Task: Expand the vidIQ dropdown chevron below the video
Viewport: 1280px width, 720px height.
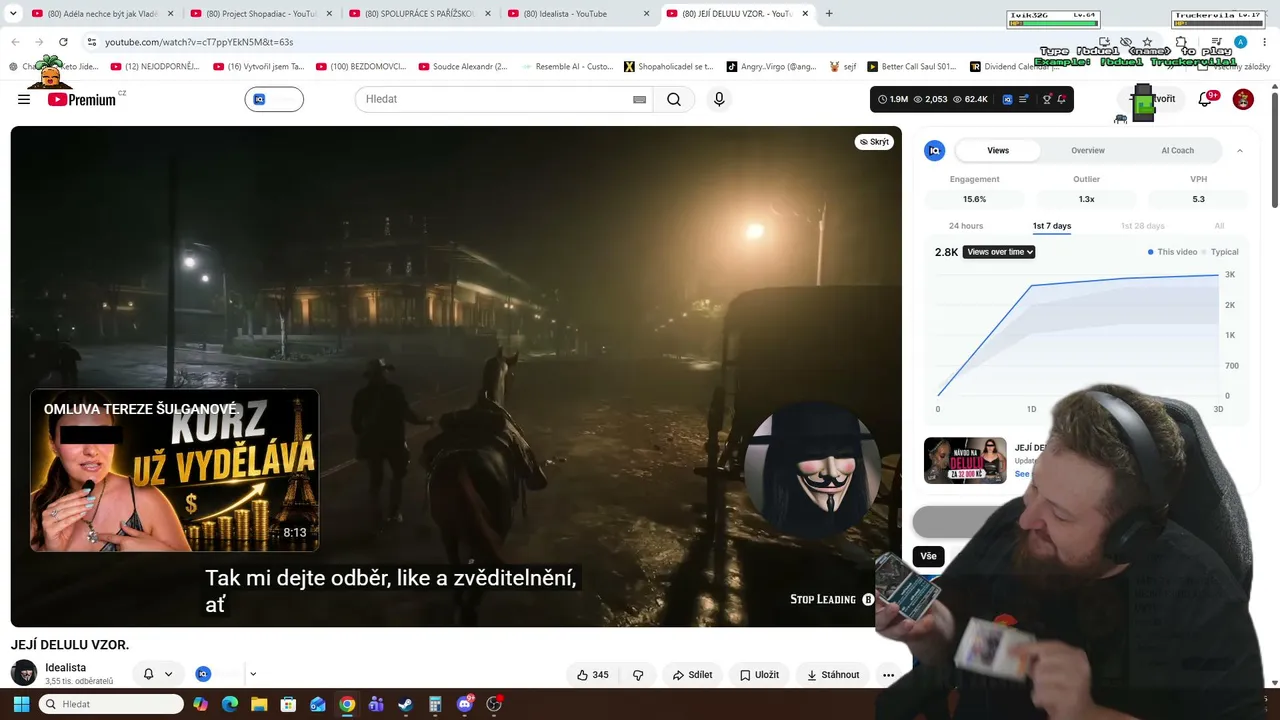Action: point(253,674)
